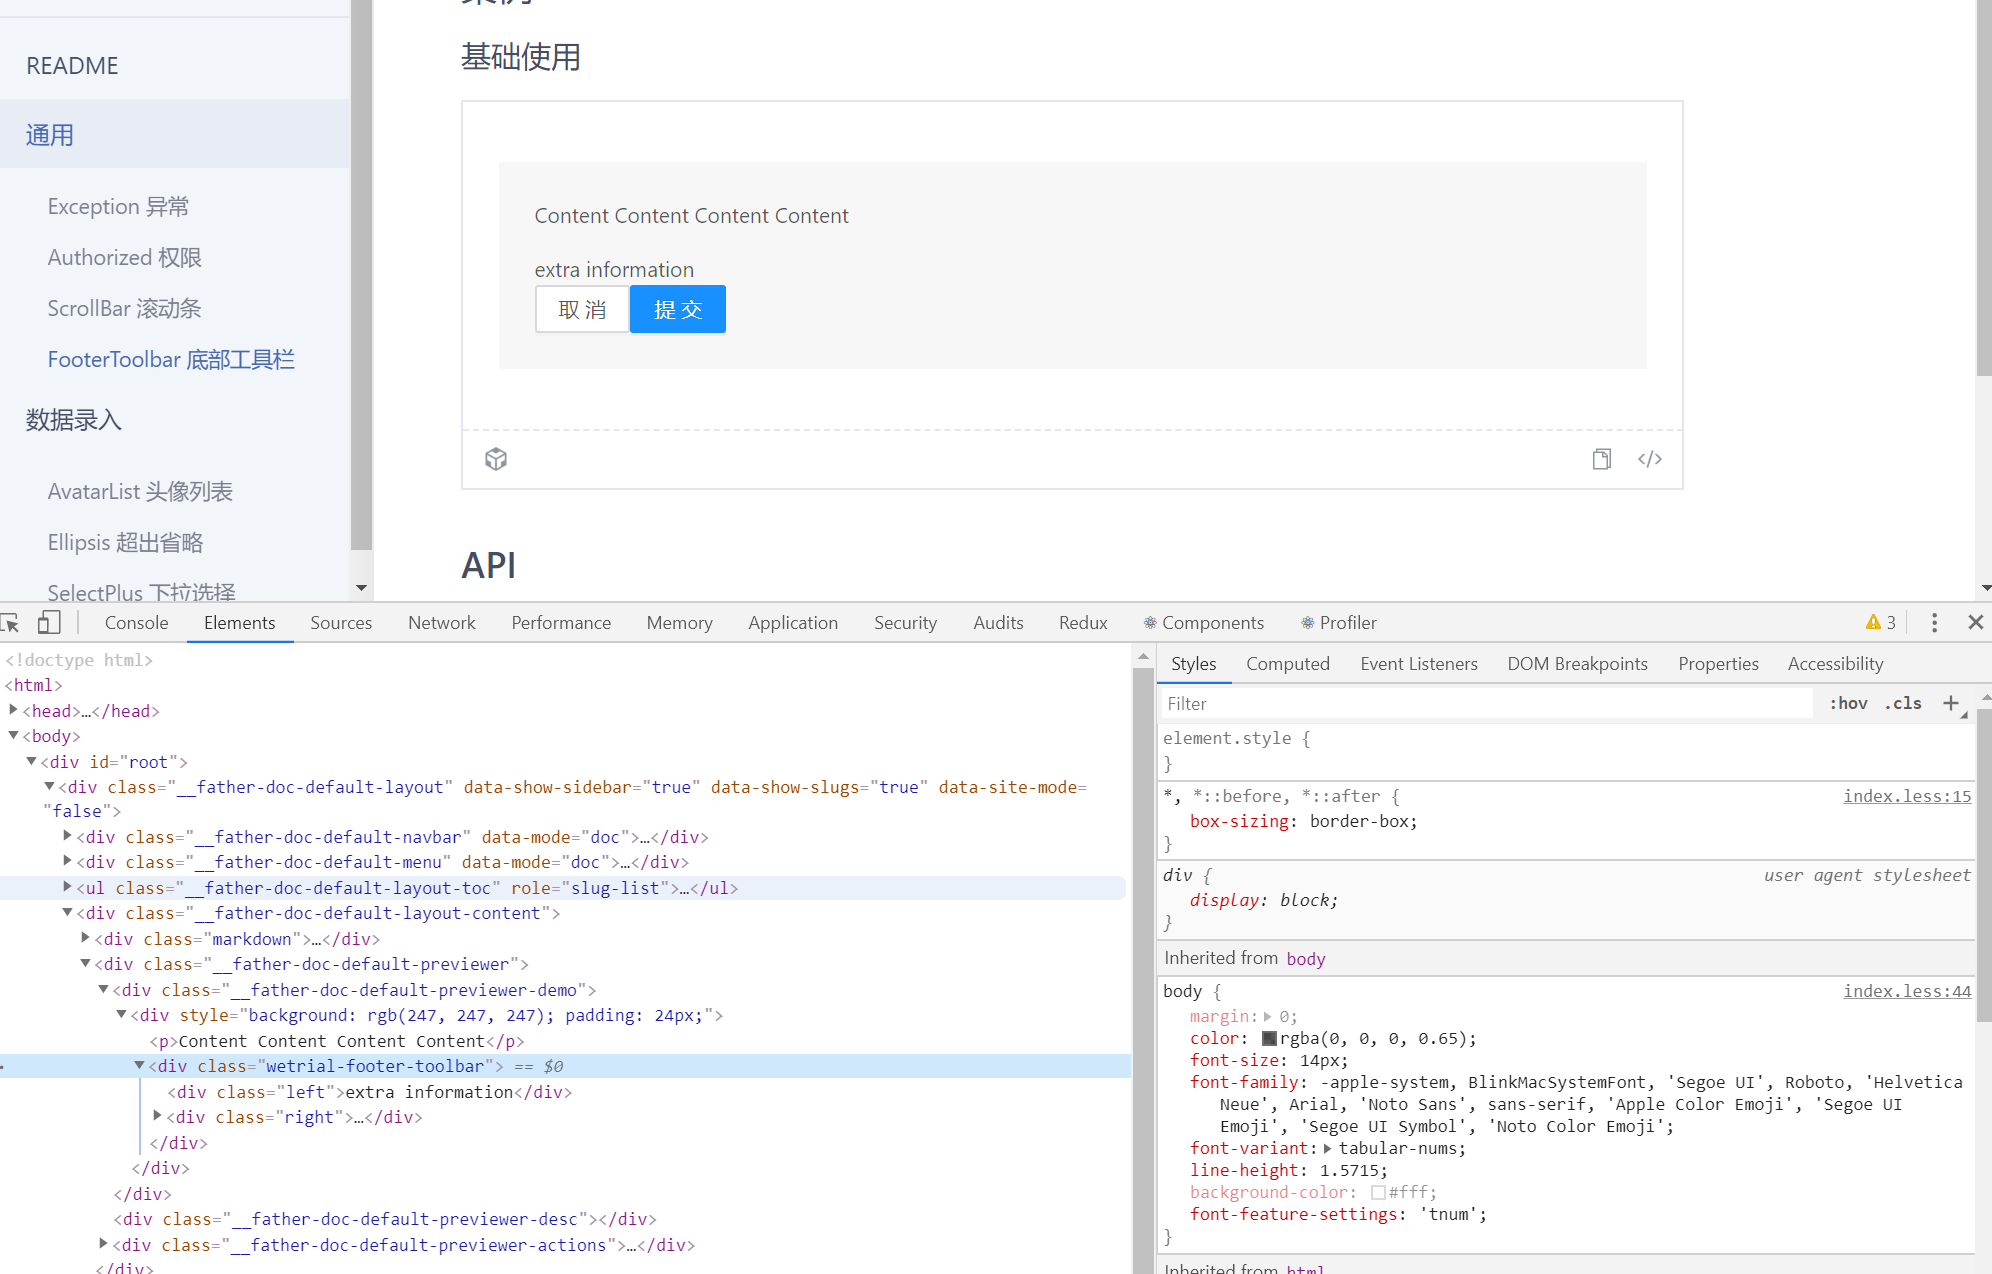1992x1274 pixels.
Task: Expand the head element in the DOM tree
Action: point(13,710)
